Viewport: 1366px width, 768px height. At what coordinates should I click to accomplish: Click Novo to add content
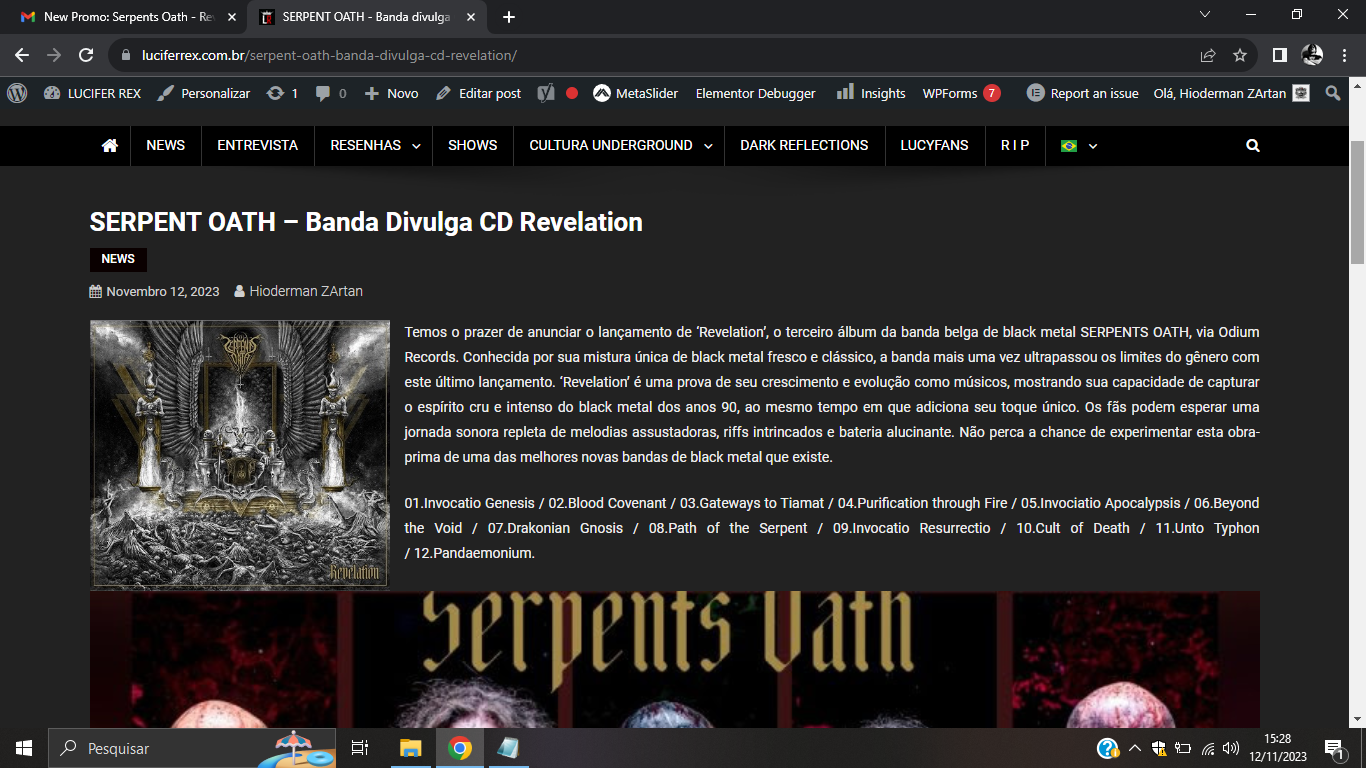tap(391, 93)
